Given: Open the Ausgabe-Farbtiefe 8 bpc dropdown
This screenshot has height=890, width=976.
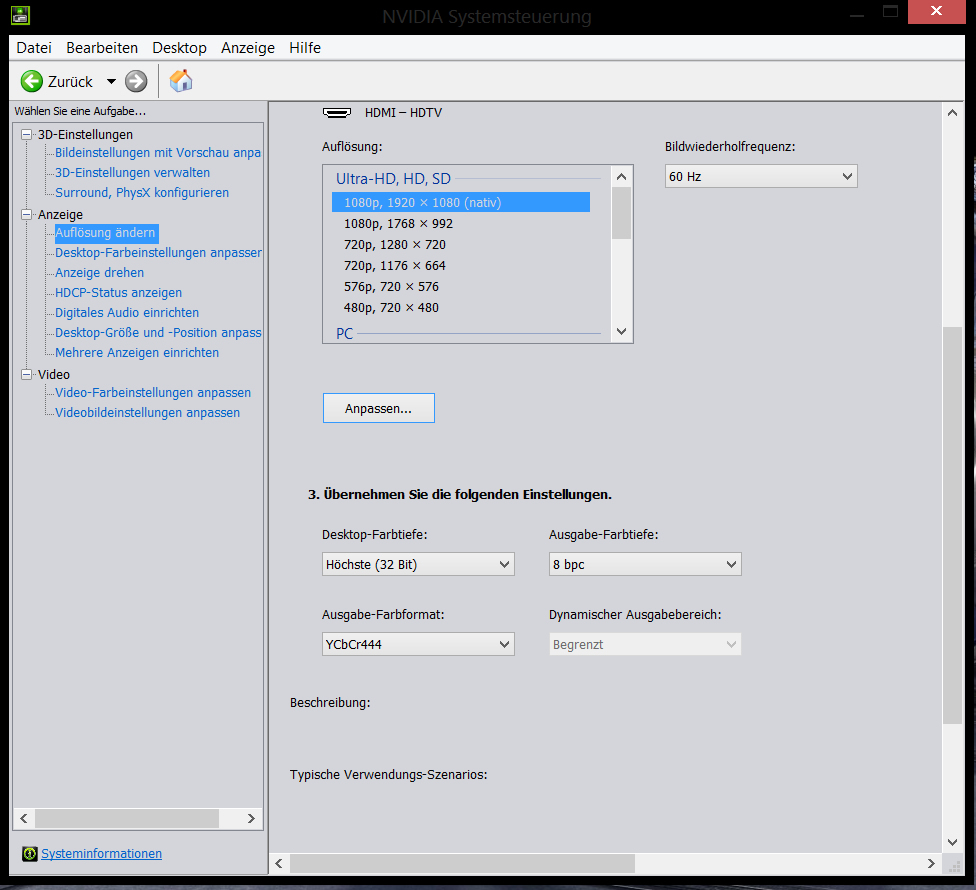Looking at the screenshot, I should click(645, 564).
